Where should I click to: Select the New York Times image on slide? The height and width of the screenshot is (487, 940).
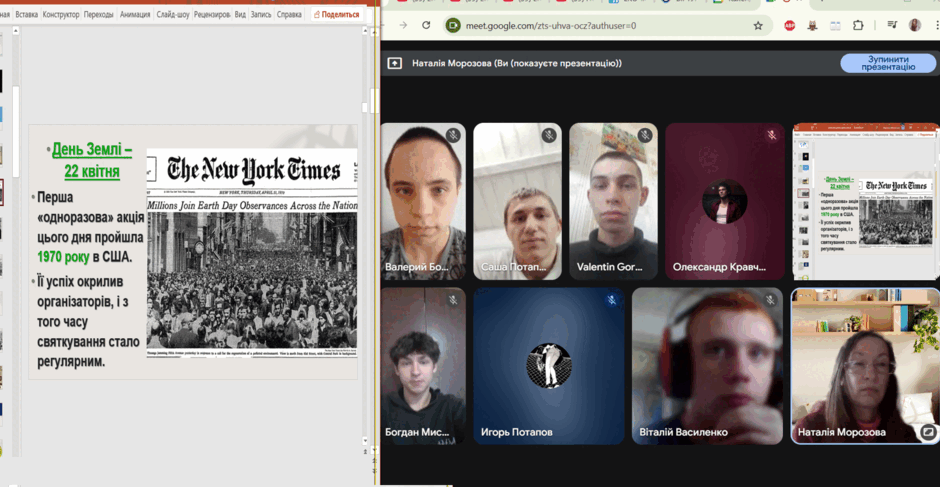252,253
